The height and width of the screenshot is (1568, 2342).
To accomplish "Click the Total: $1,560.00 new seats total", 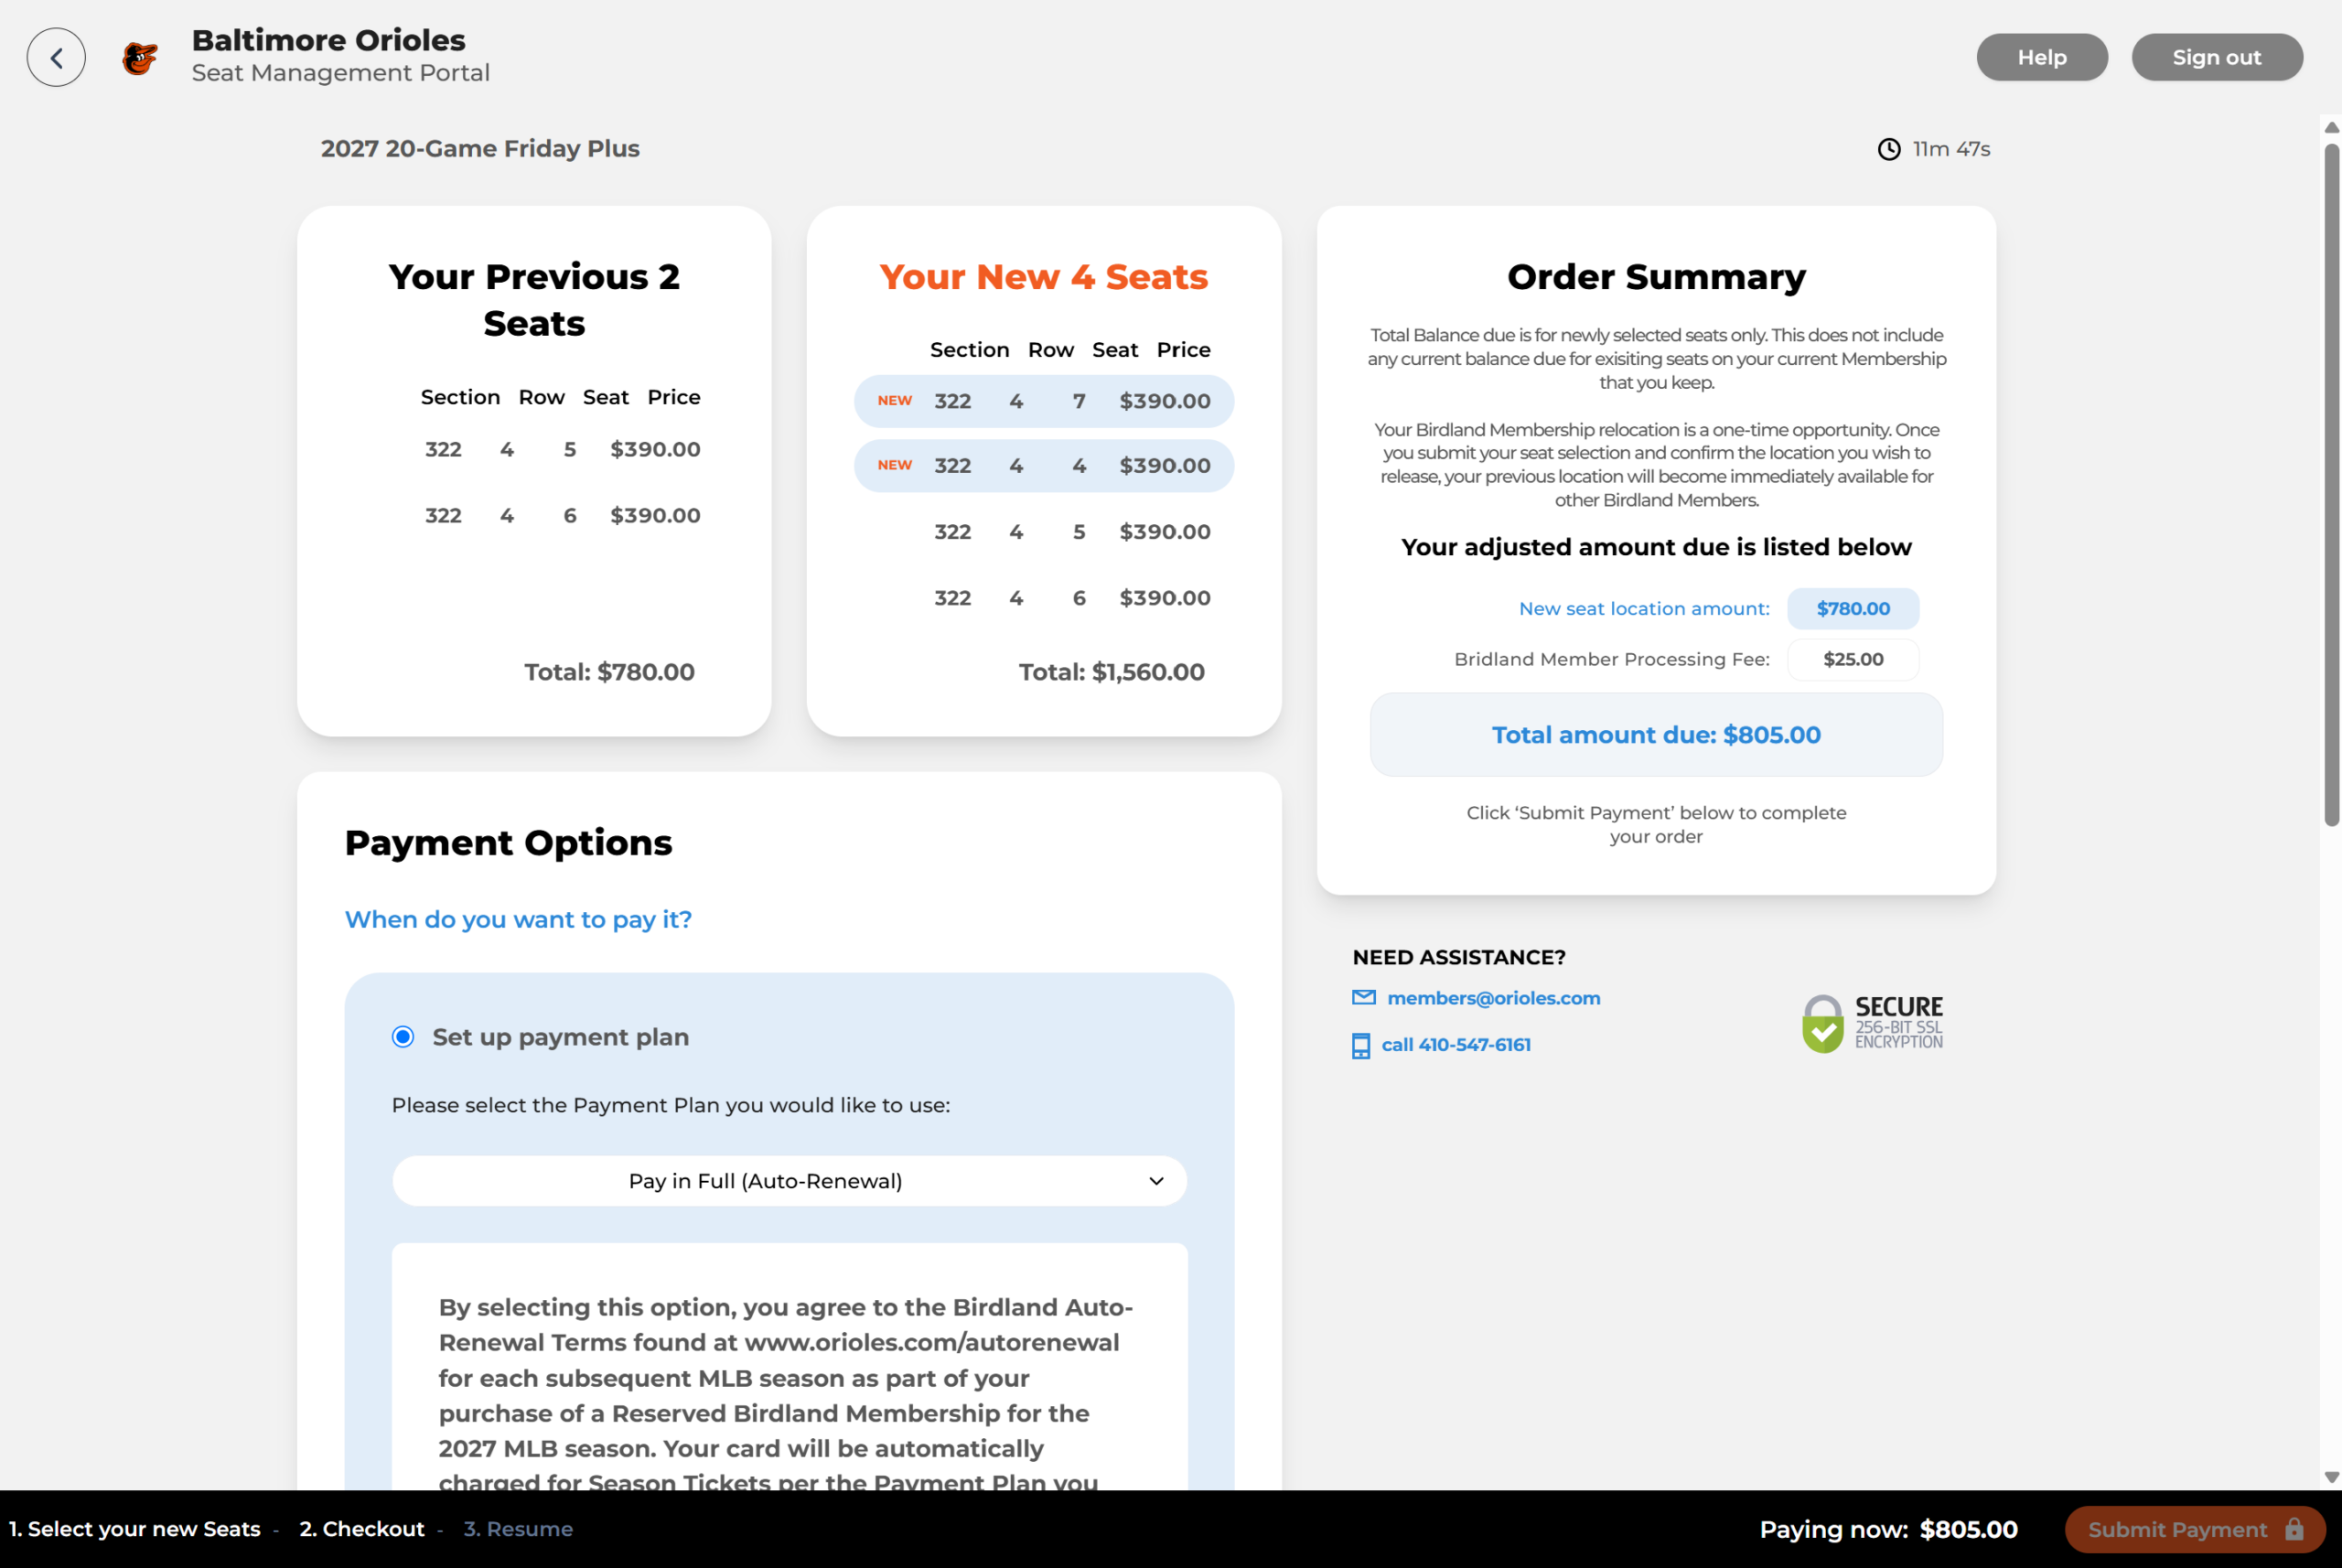I will coord(1111,672).
